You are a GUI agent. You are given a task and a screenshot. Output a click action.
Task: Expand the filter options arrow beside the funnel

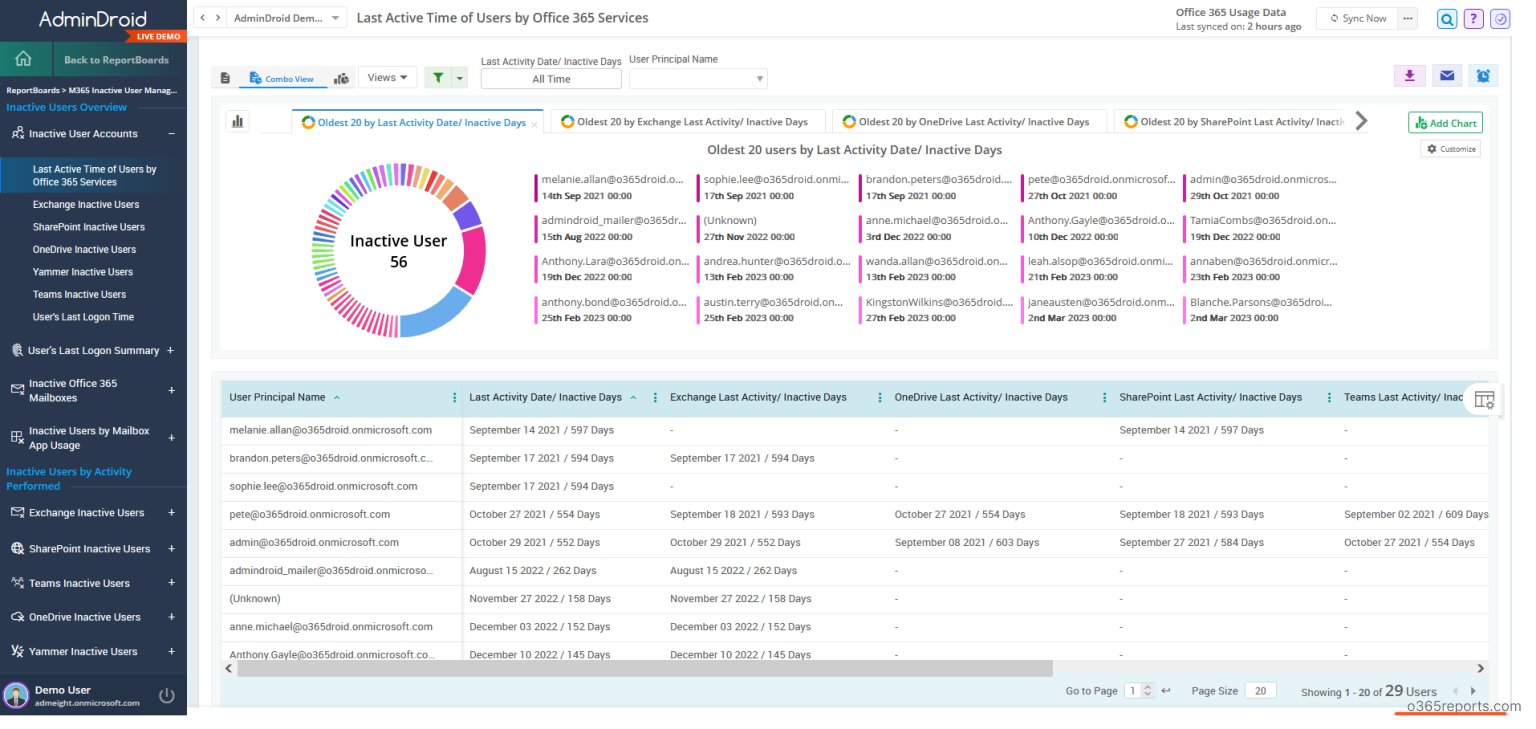[460, 76]
